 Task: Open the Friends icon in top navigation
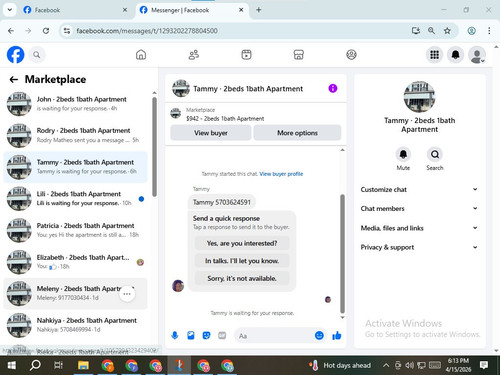(x=194, y=55)
